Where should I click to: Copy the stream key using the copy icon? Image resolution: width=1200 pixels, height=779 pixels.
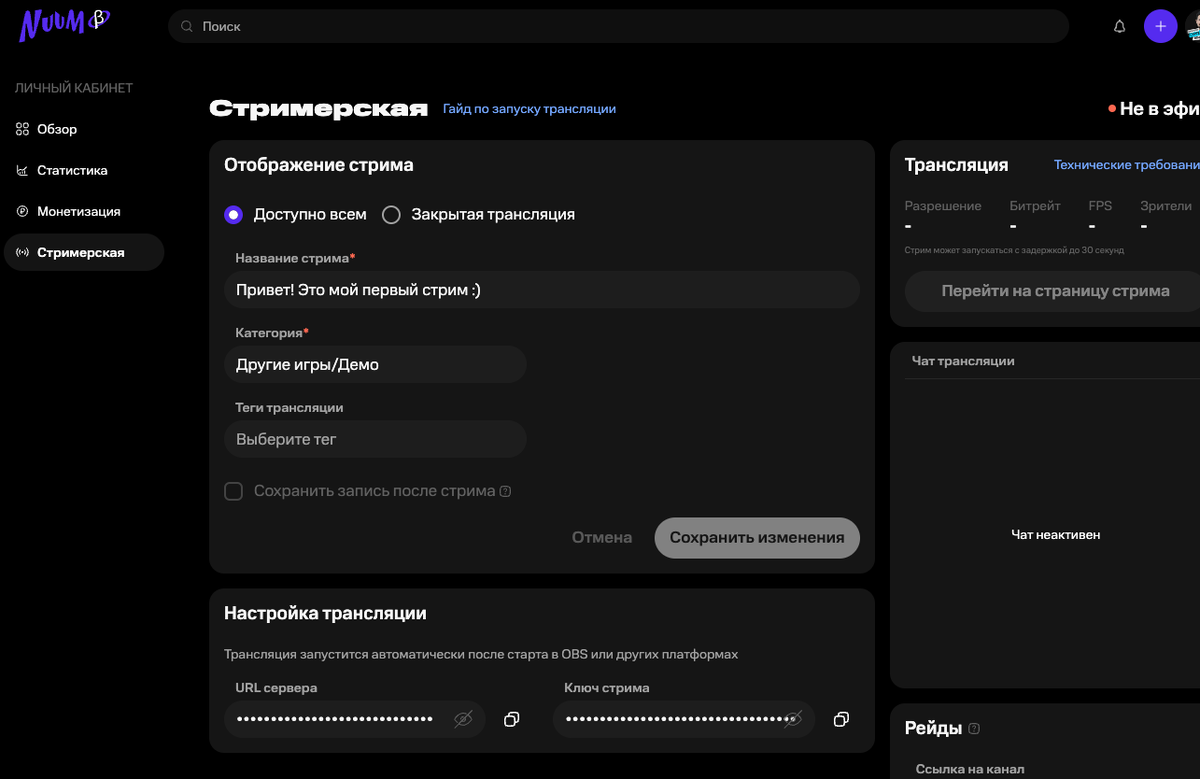point(841,719)
